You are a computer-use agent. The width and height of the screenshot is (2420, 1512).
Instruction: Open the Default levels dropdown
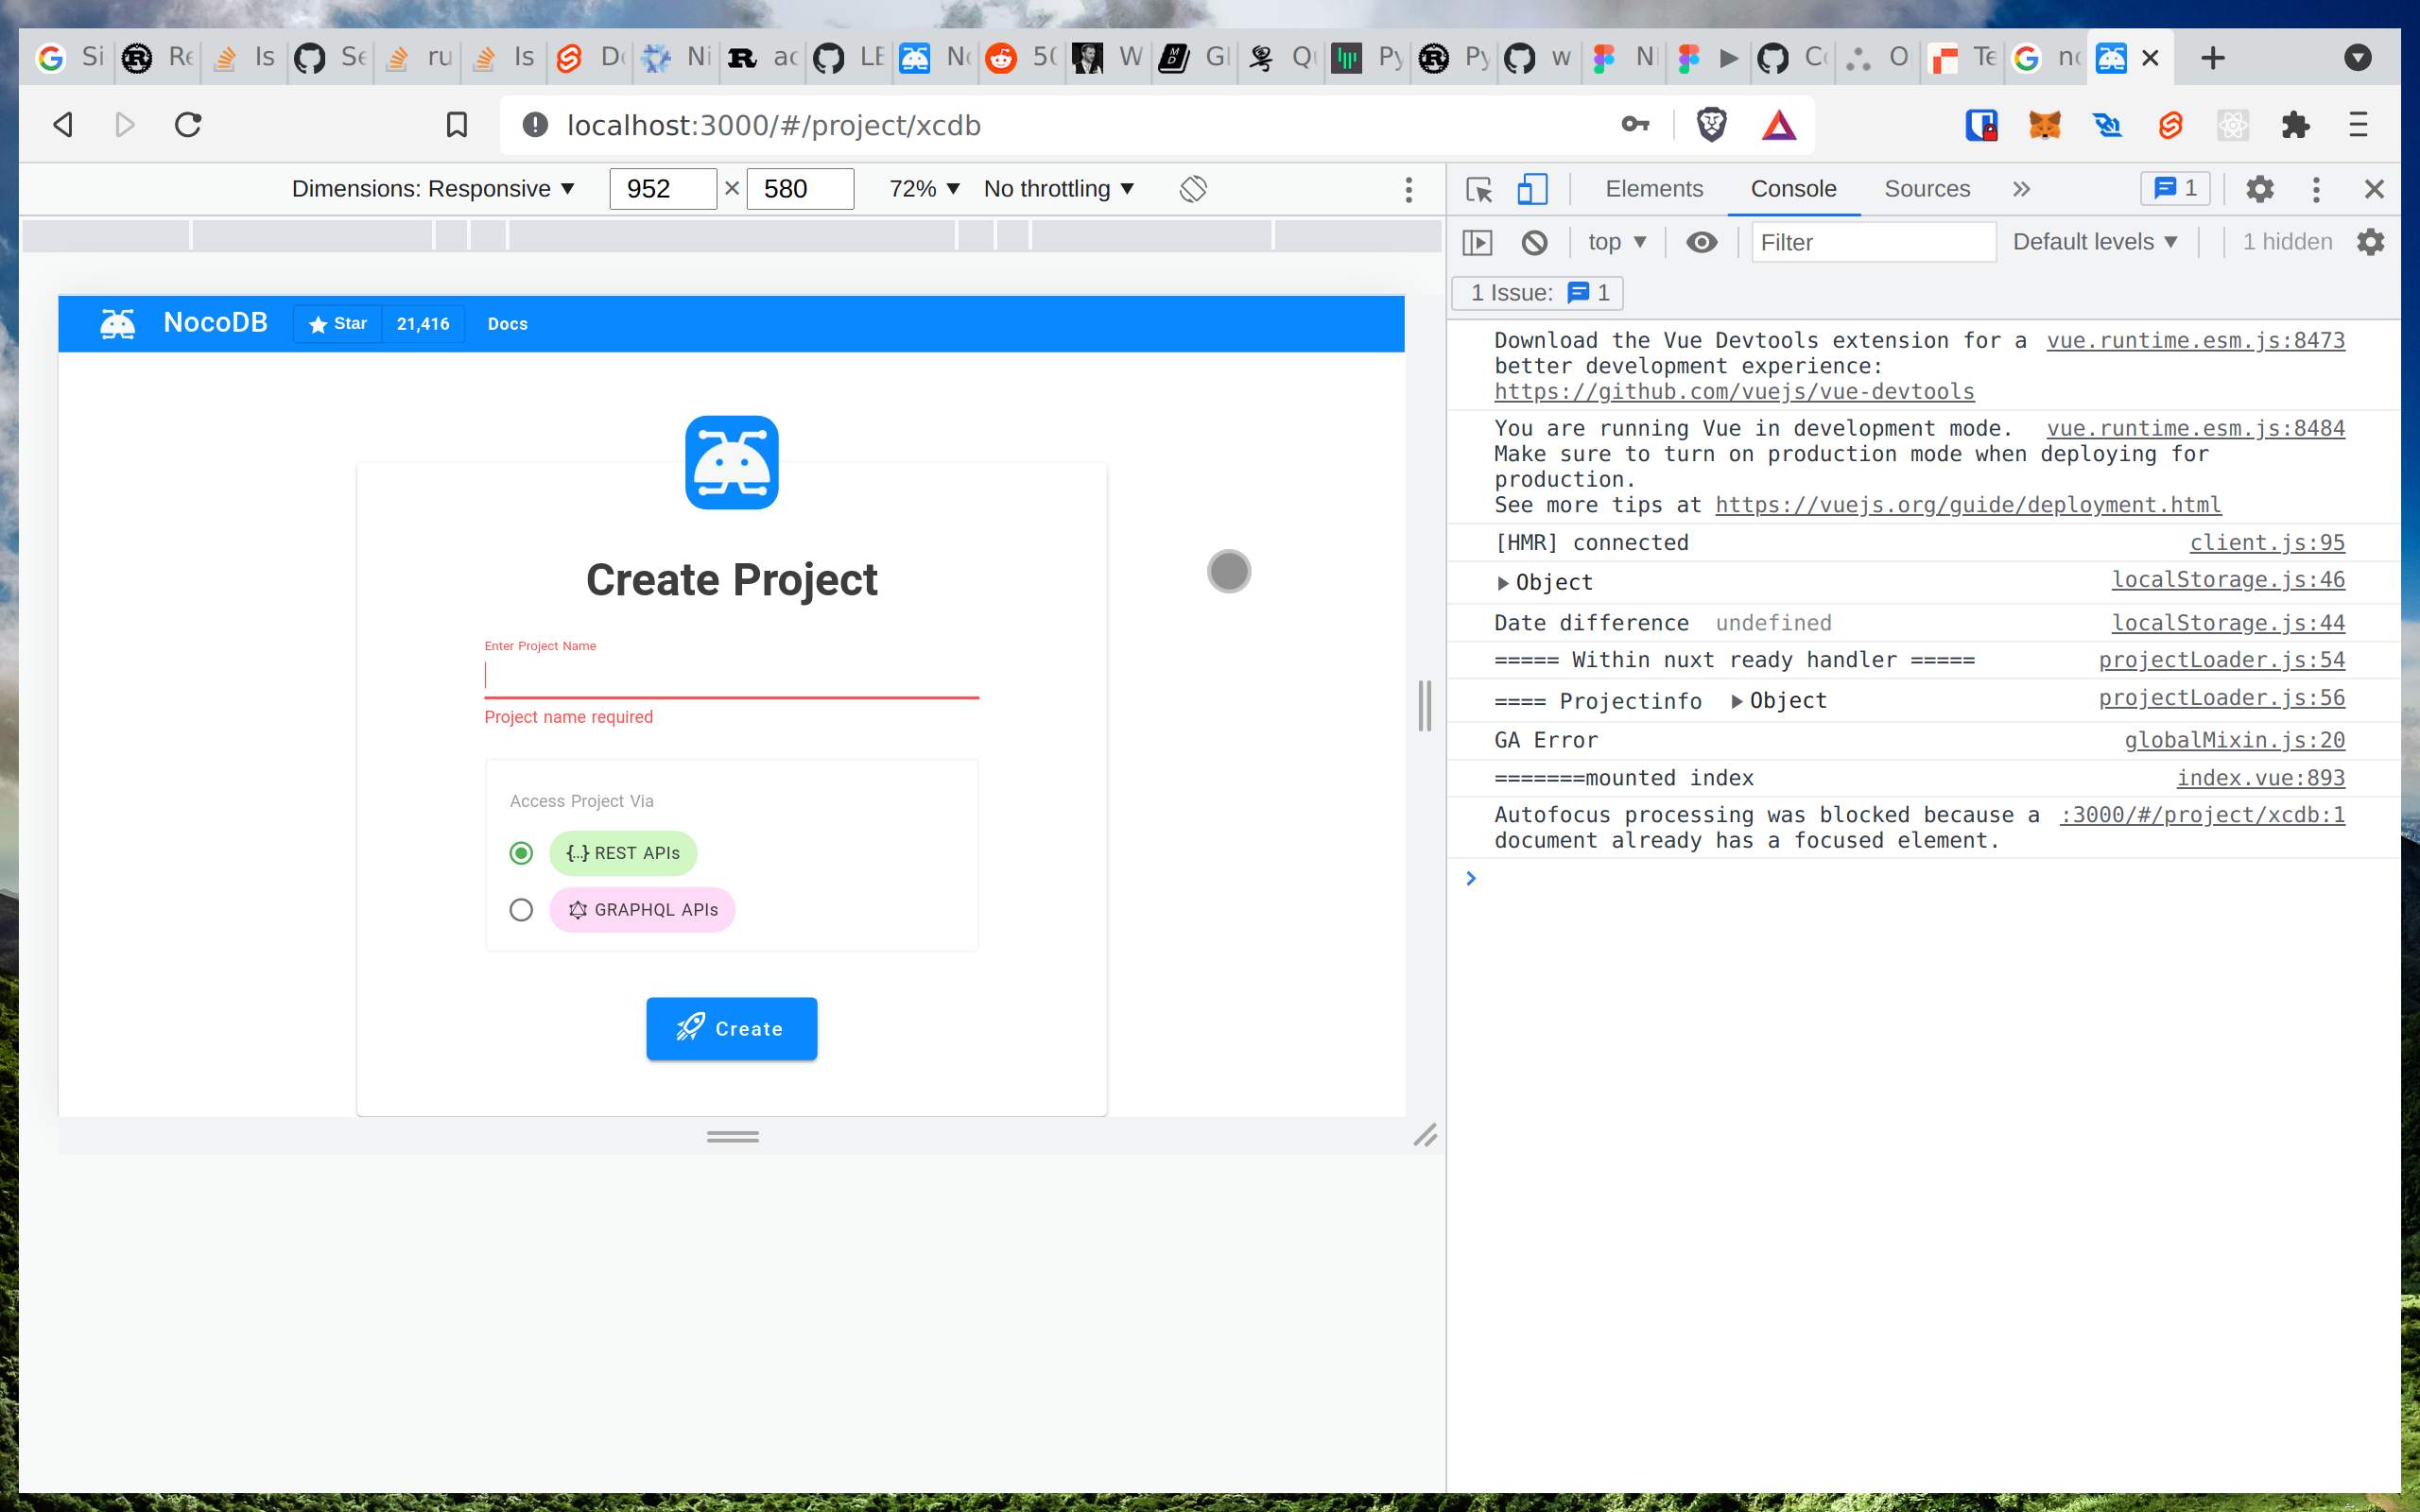pyautogui.click(x=2094, y=241)
